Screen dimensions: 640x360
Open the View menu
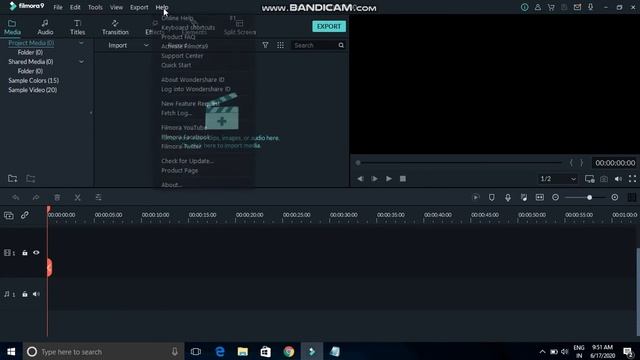coord(116,7)
